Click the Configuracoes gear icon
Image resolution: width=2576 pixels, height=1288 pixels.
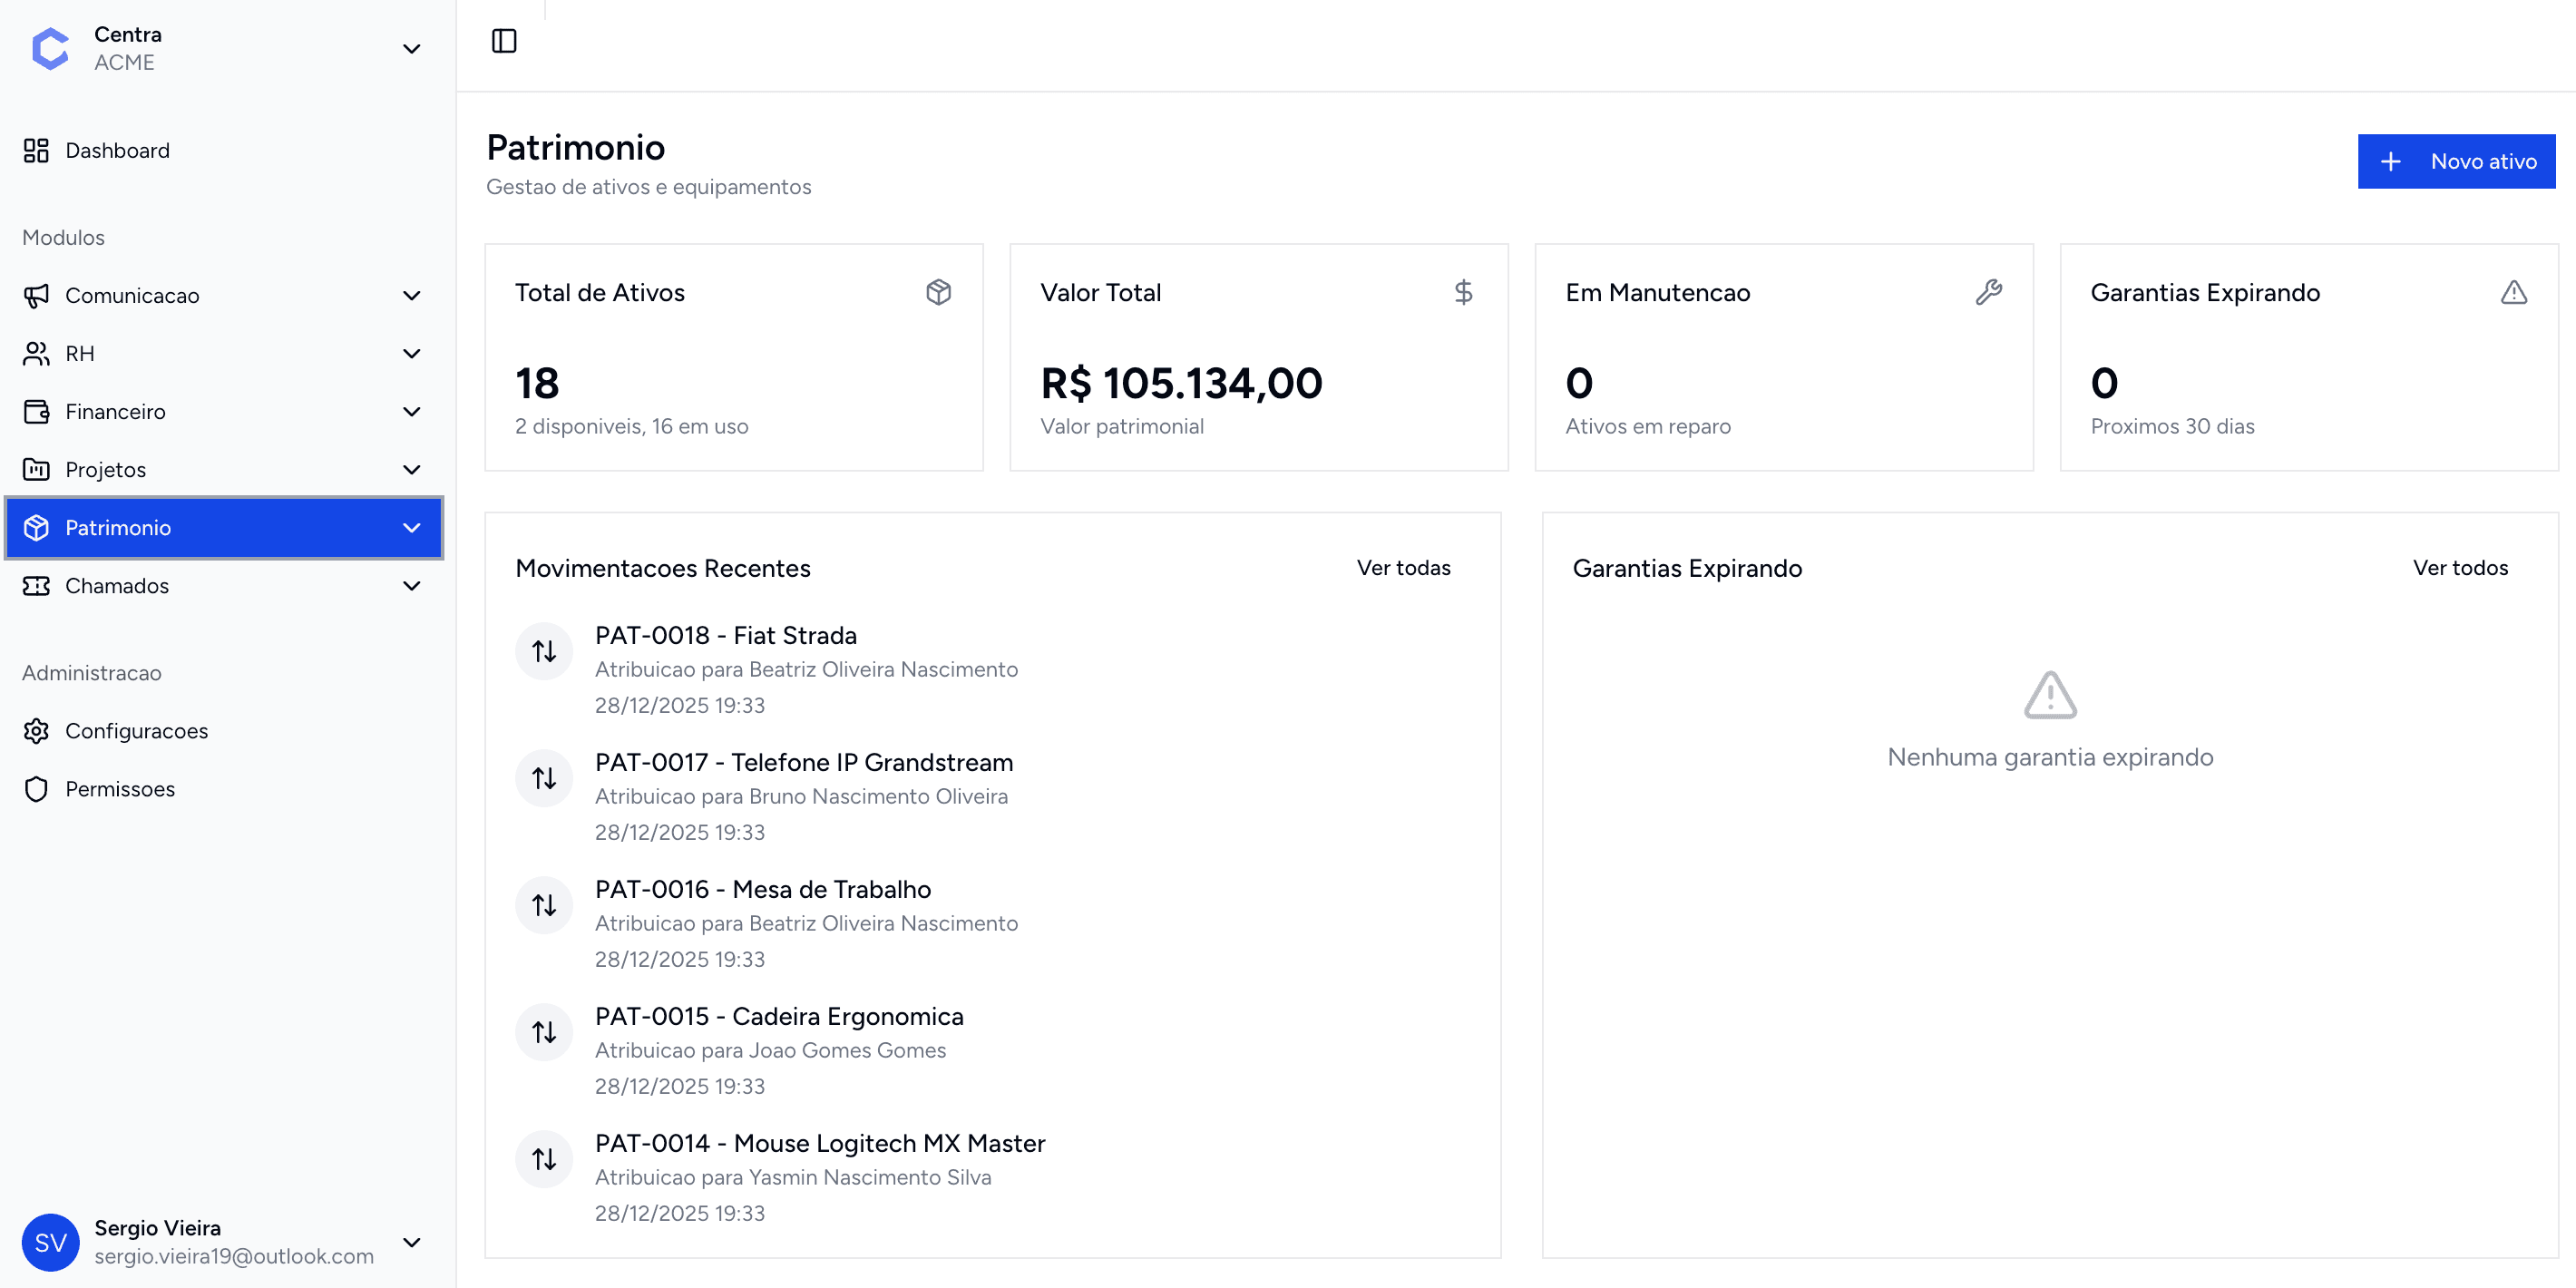36,731
